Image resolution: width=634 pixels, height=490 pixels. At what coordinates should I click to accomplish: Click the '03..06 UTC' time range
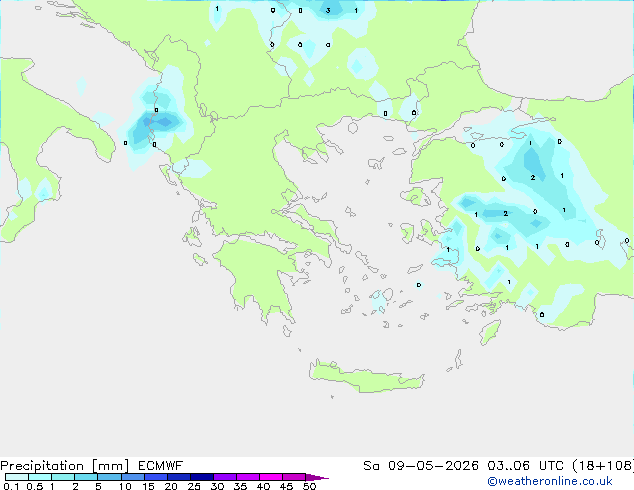[x=526, y=466]
